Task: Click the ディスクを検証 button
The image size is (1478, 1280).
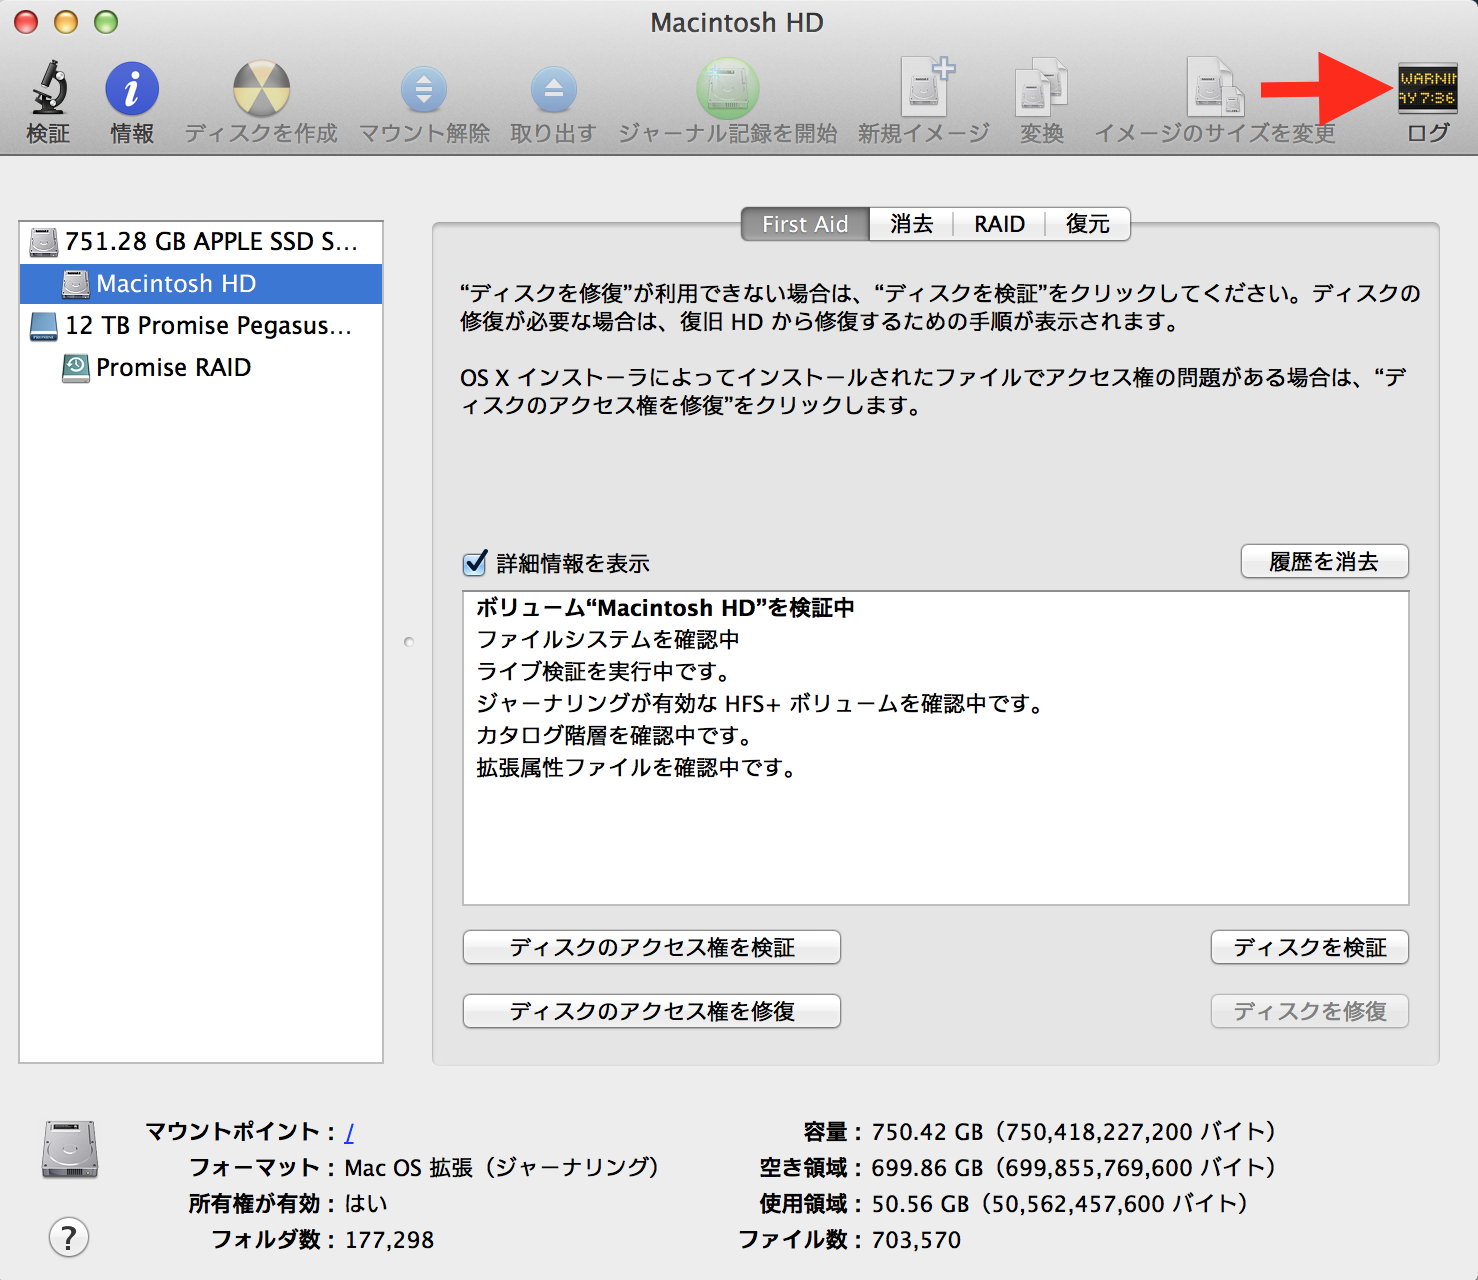Action: click(x=1309, y=947)
